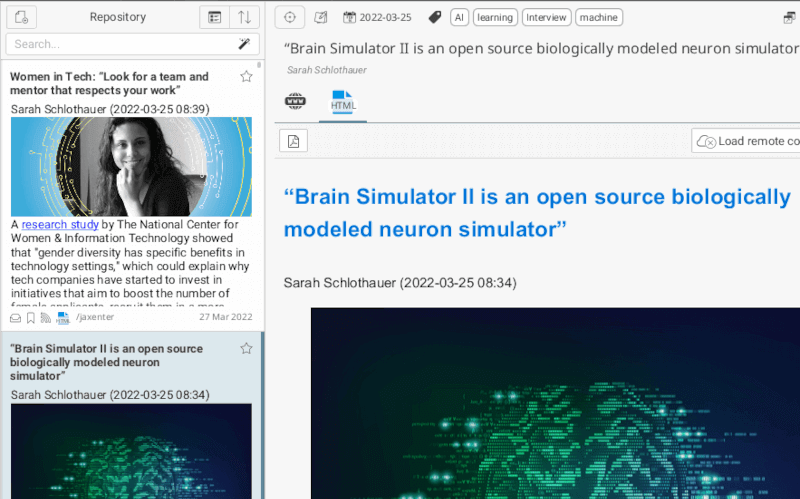Screen dimensions: 800x499
Task: Click the edit note icon
Action: point(321,17)
